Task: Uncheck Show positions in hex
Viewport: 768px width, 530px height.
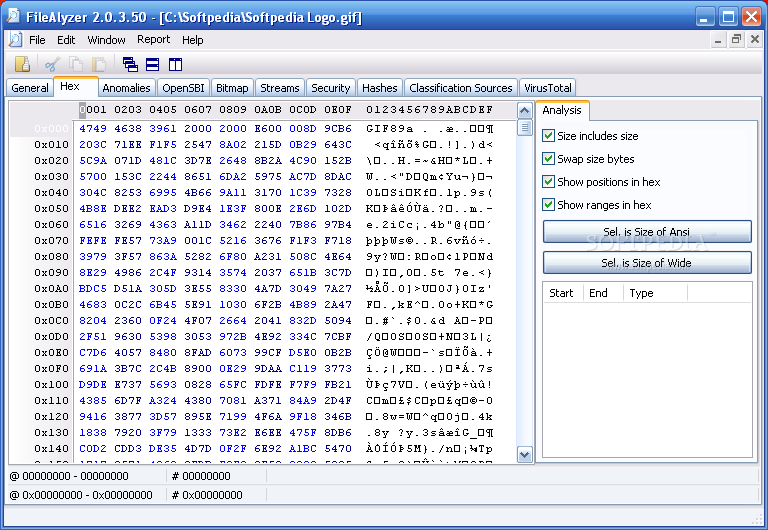Action: pyautogui.click(x=549, y=182)
